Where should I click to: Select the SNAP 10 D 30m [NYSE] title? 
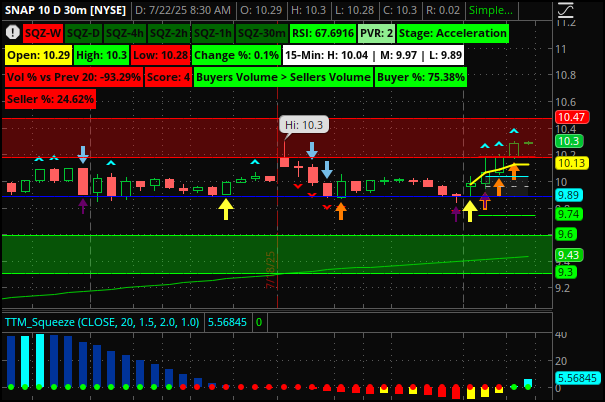65,10
